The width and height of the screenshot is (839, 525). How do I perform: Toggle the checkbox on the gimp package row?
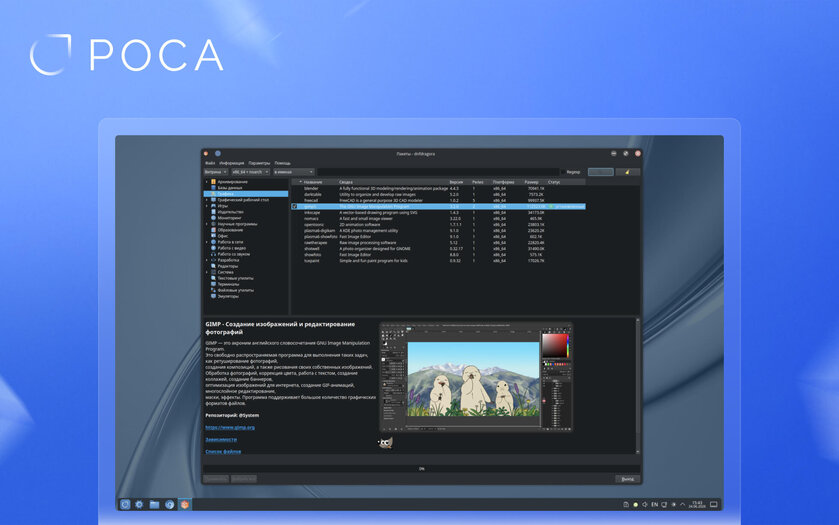click(294, 206)
